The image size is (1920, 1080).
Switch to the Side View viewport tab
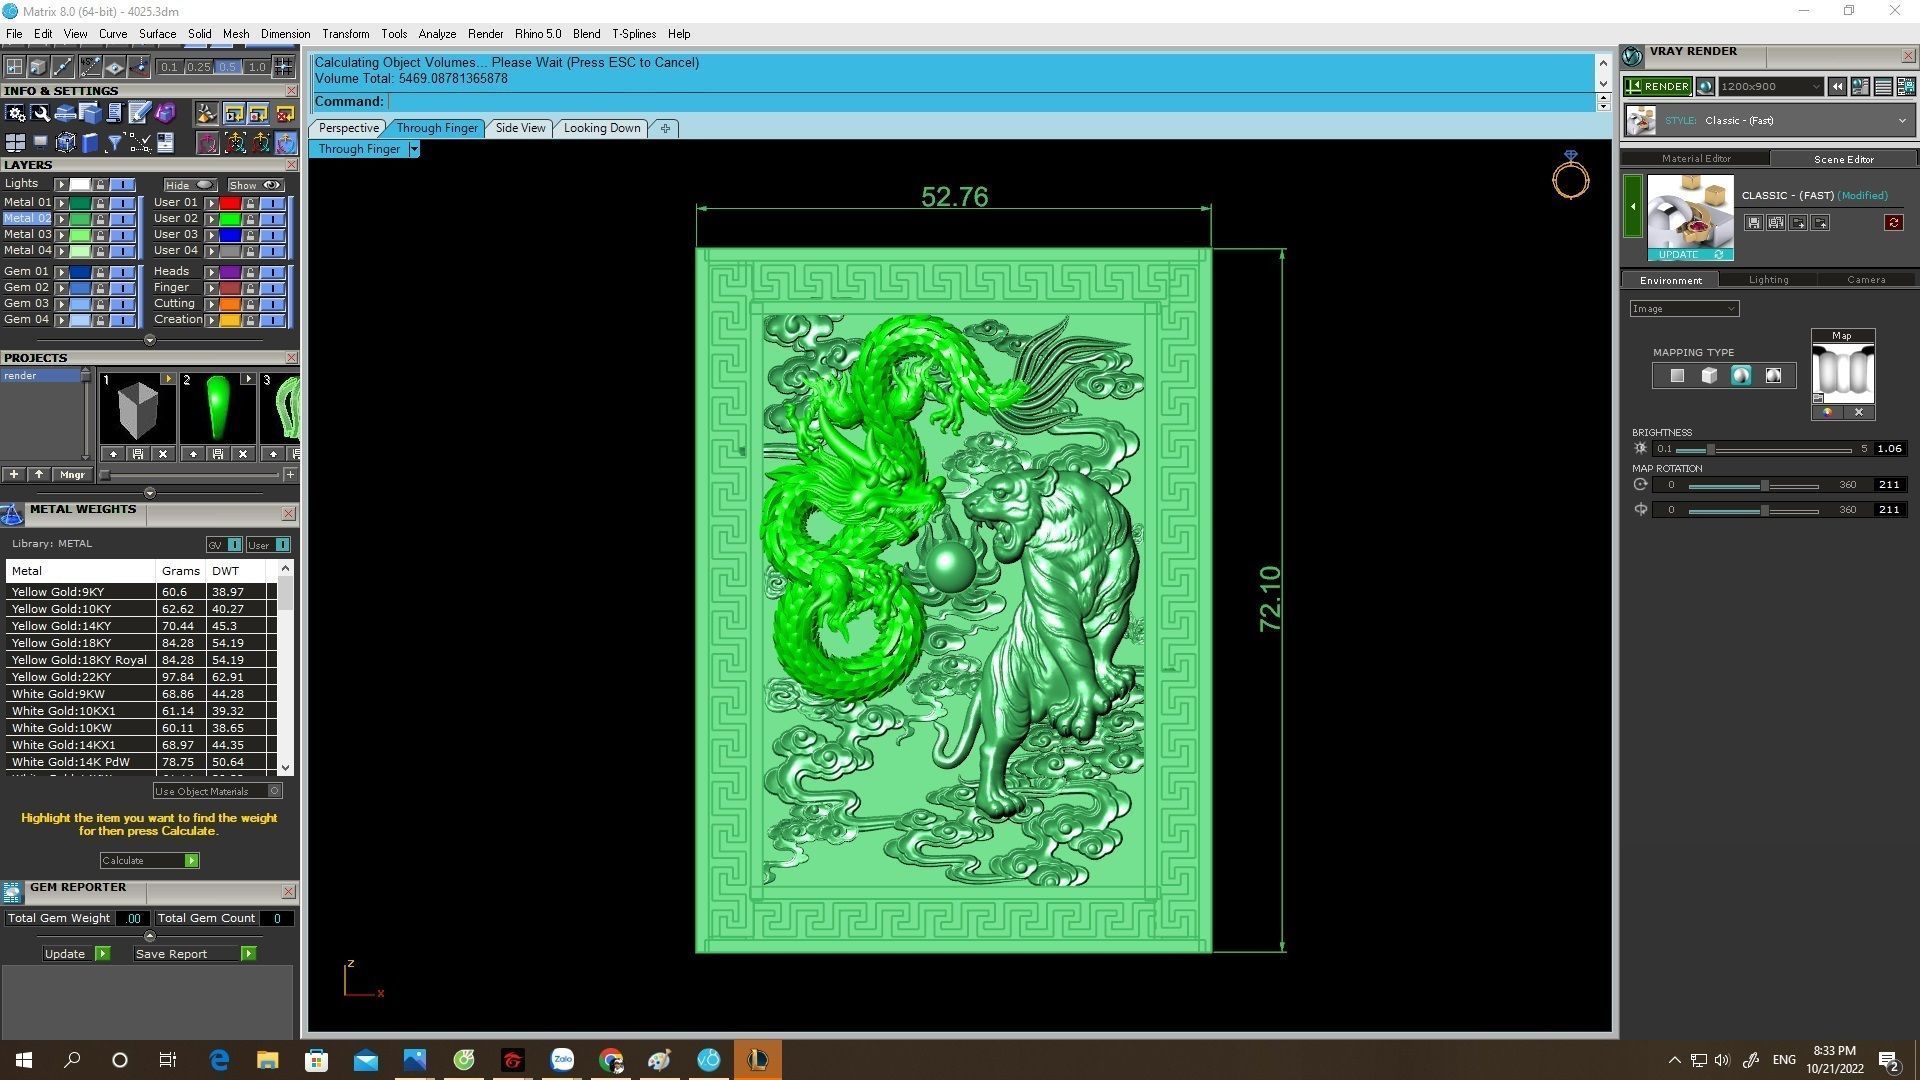[x=521, y=128]
